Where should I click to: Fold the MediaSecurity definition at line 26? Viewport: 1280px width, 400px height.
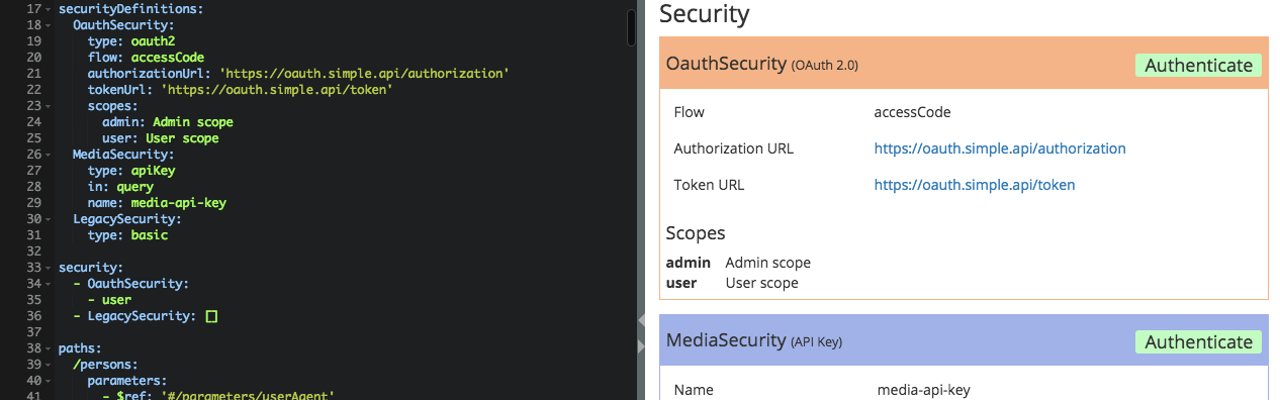tap(47, 155)
